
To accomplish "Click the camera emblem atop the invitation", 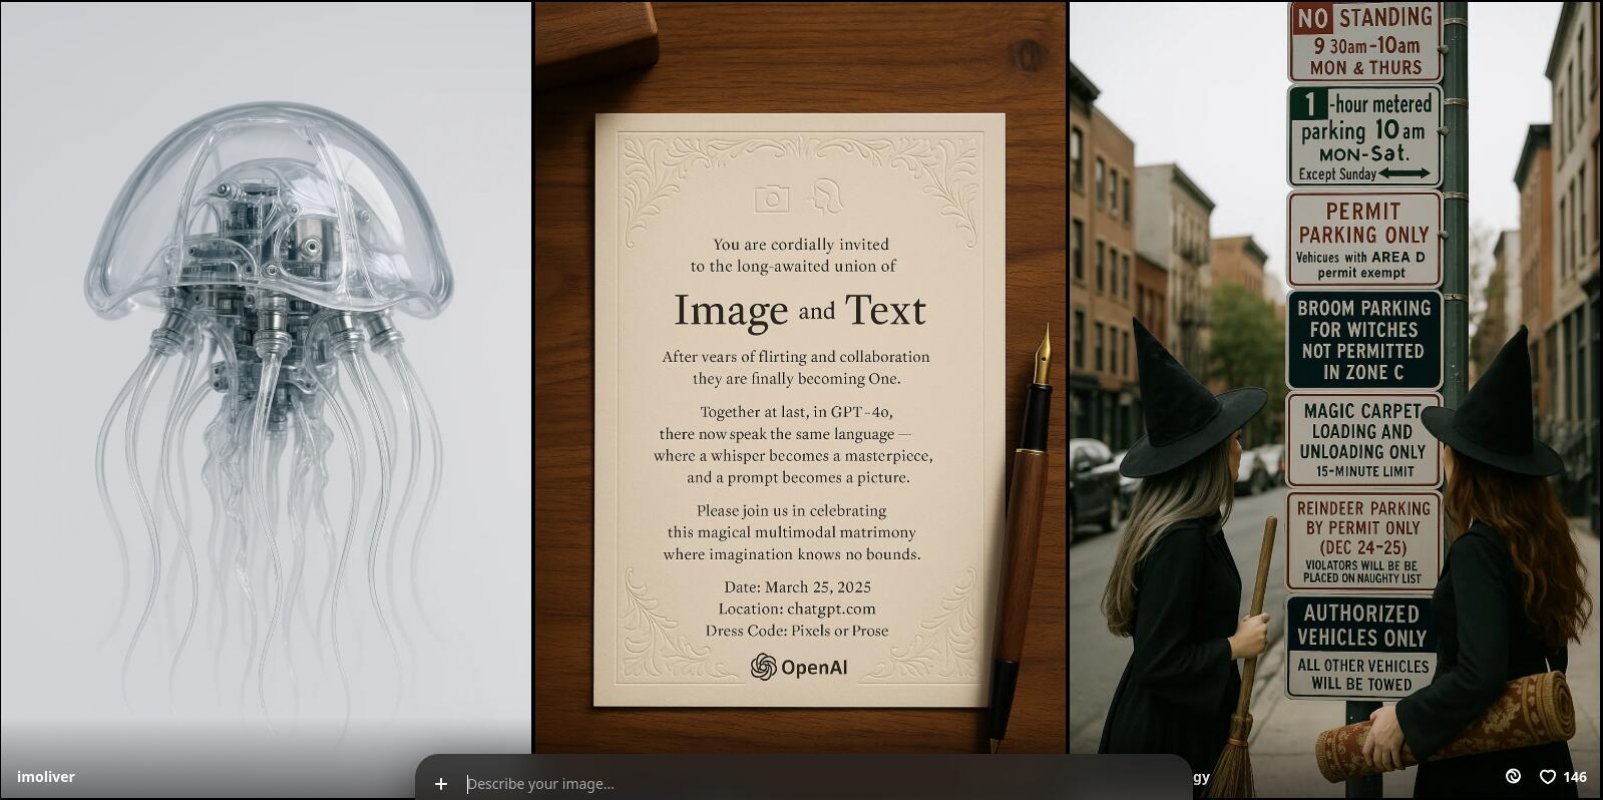I will point(771,199).
